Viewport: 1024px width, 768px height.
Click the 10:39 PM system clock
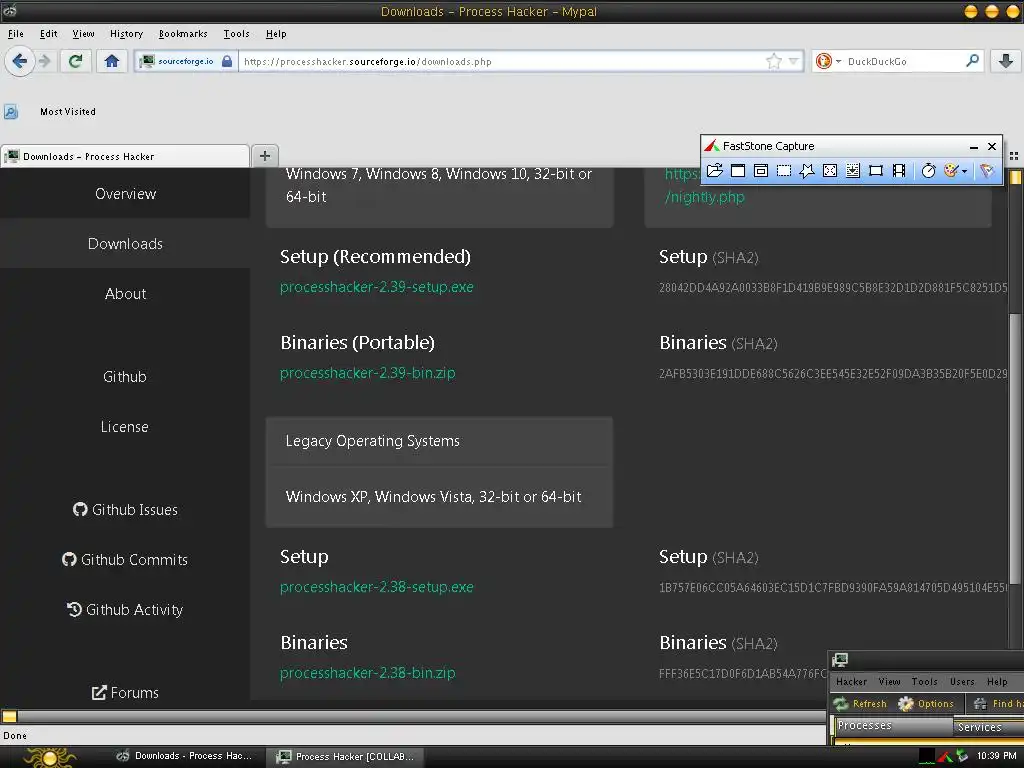coord(997,756)
